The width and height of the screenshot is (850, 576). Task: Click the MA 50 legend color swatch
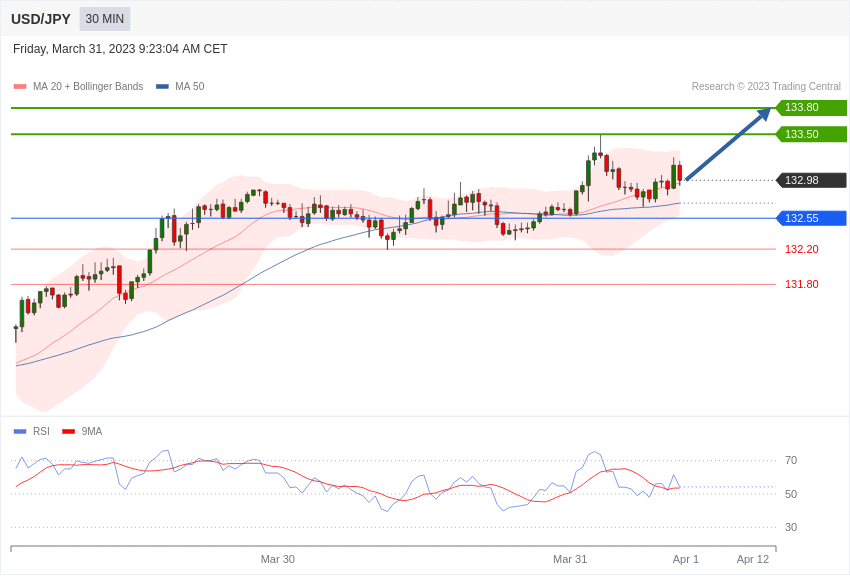tap(162, 86)
